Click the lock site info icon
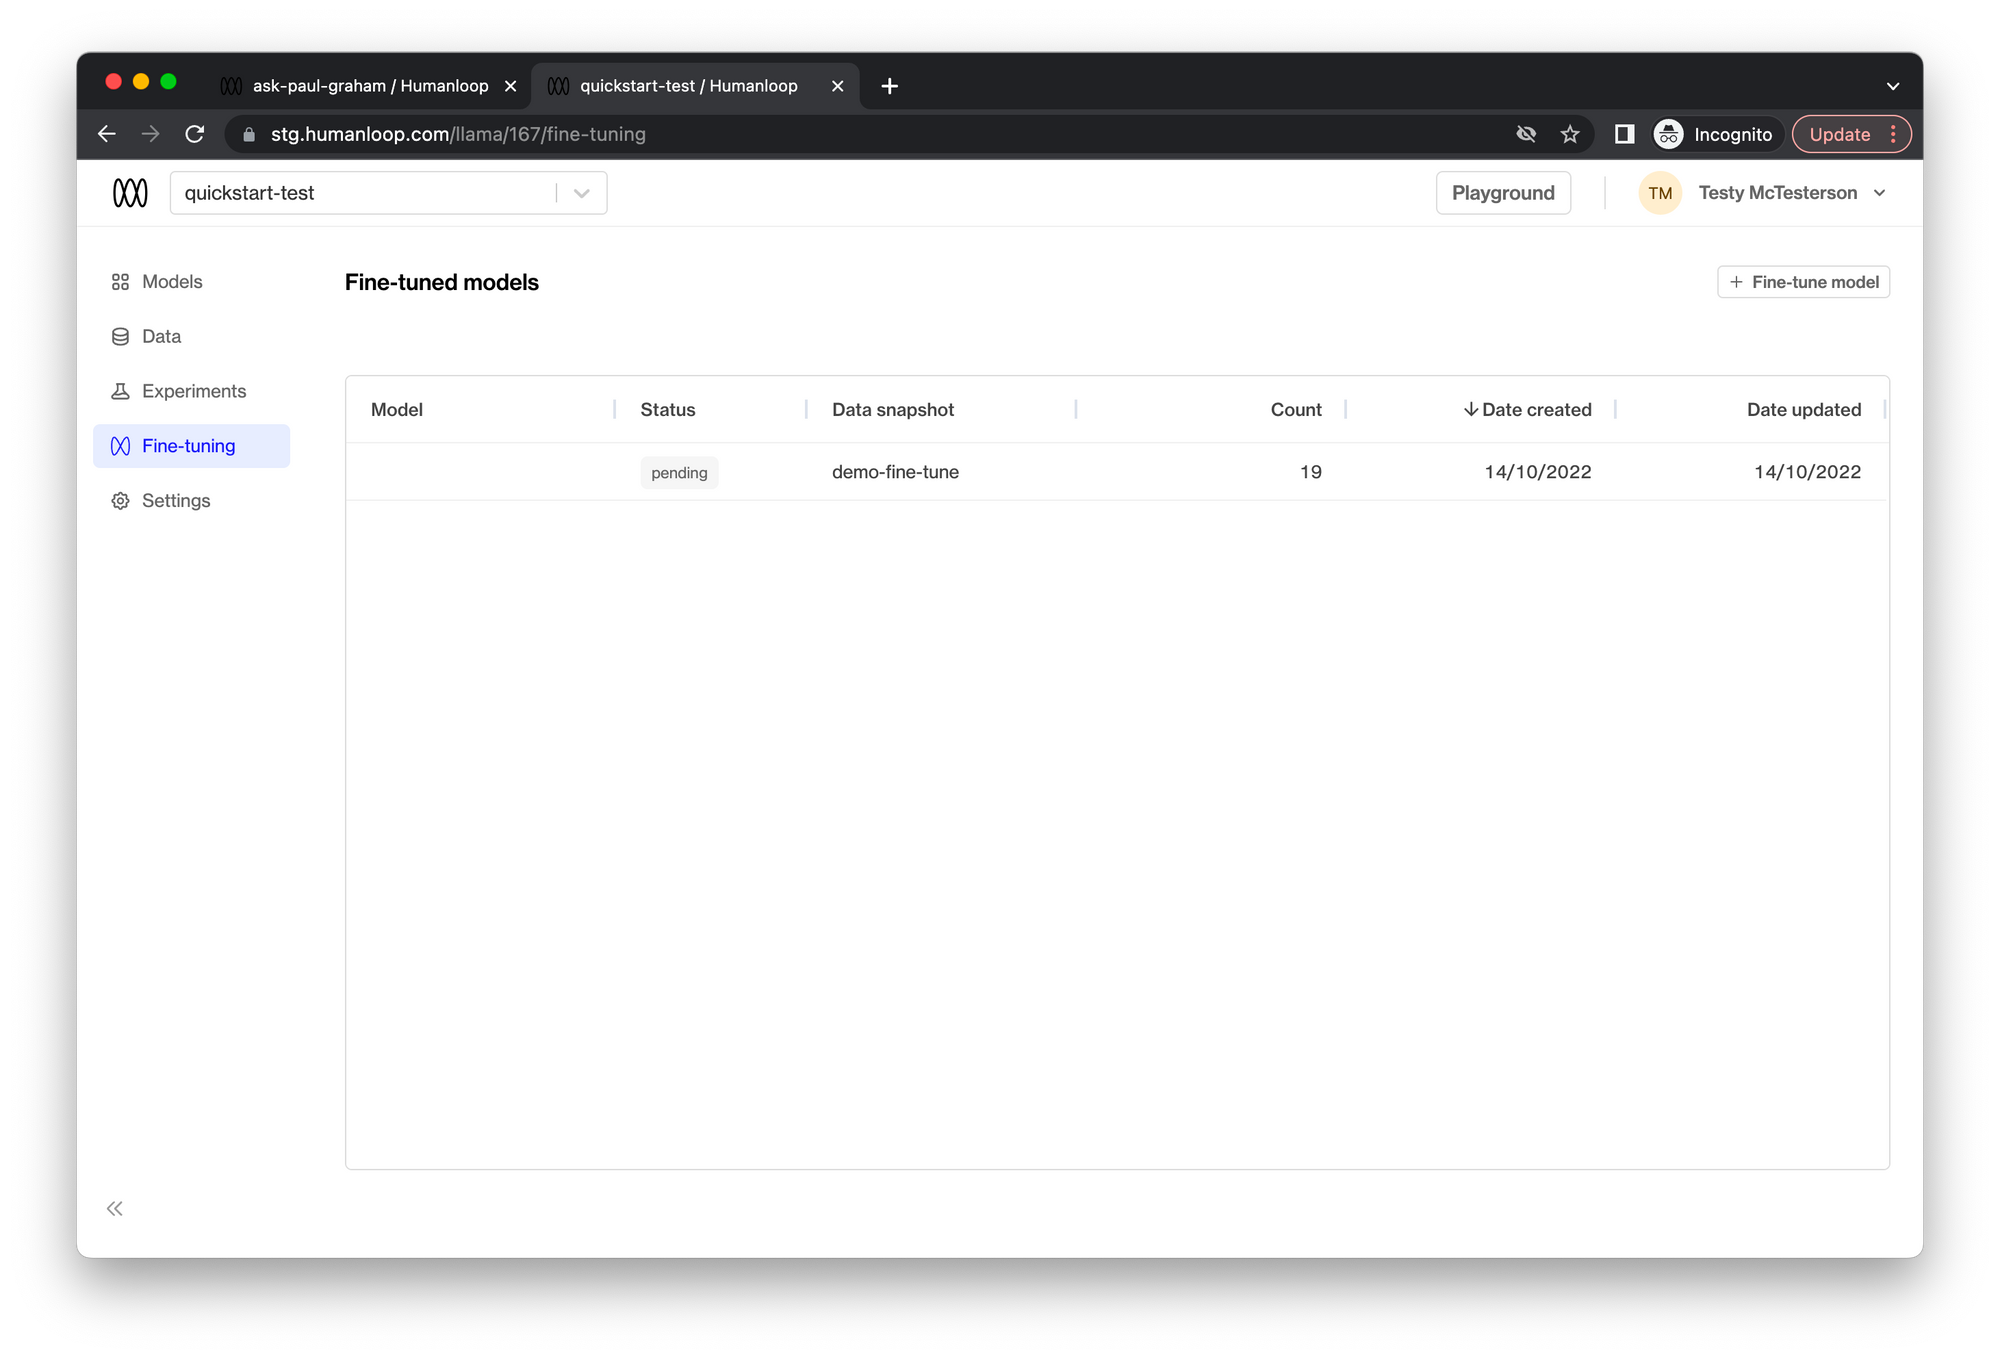Screen dimensions: 2000x1359 click(x=249, y=134)
